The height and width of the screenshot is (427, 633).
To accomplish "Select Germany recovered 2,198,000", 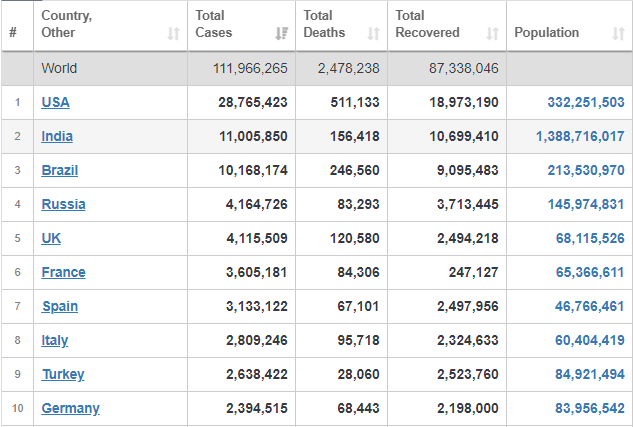I will click(467, 408).
